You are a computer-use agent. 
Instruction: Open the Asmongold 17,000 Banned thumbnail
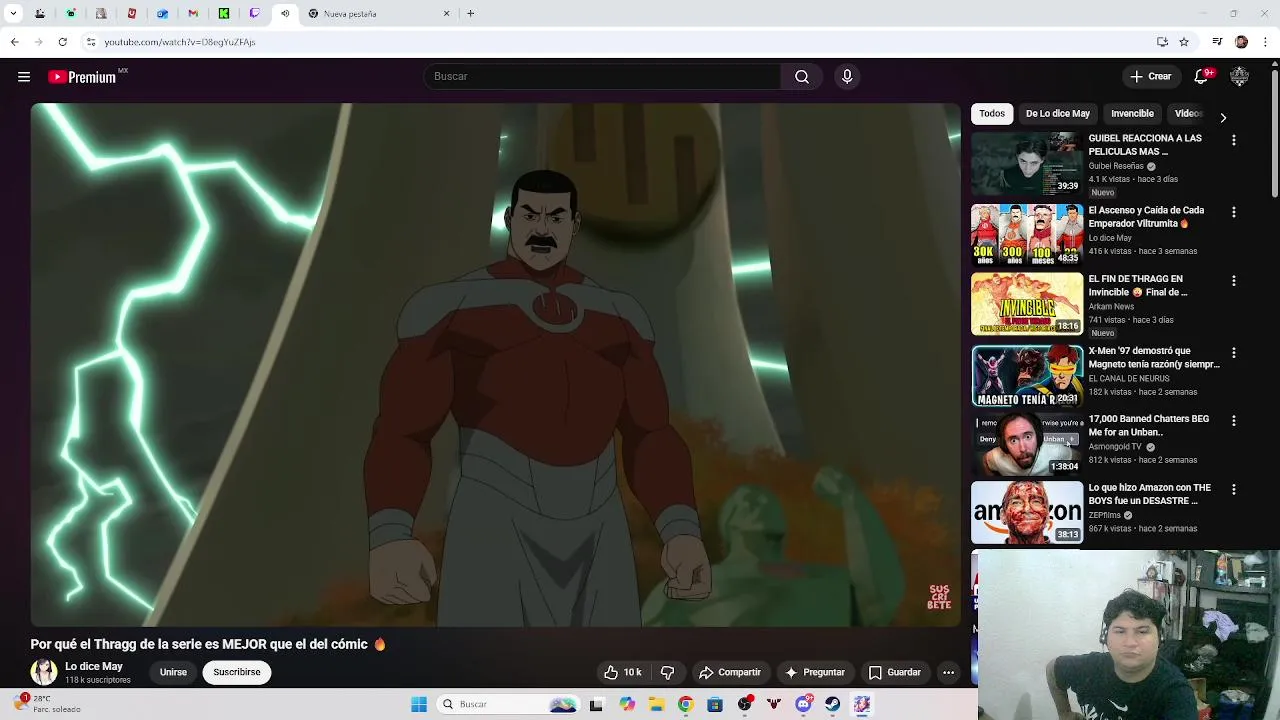pyautogui.click(x=1027, y=444)
